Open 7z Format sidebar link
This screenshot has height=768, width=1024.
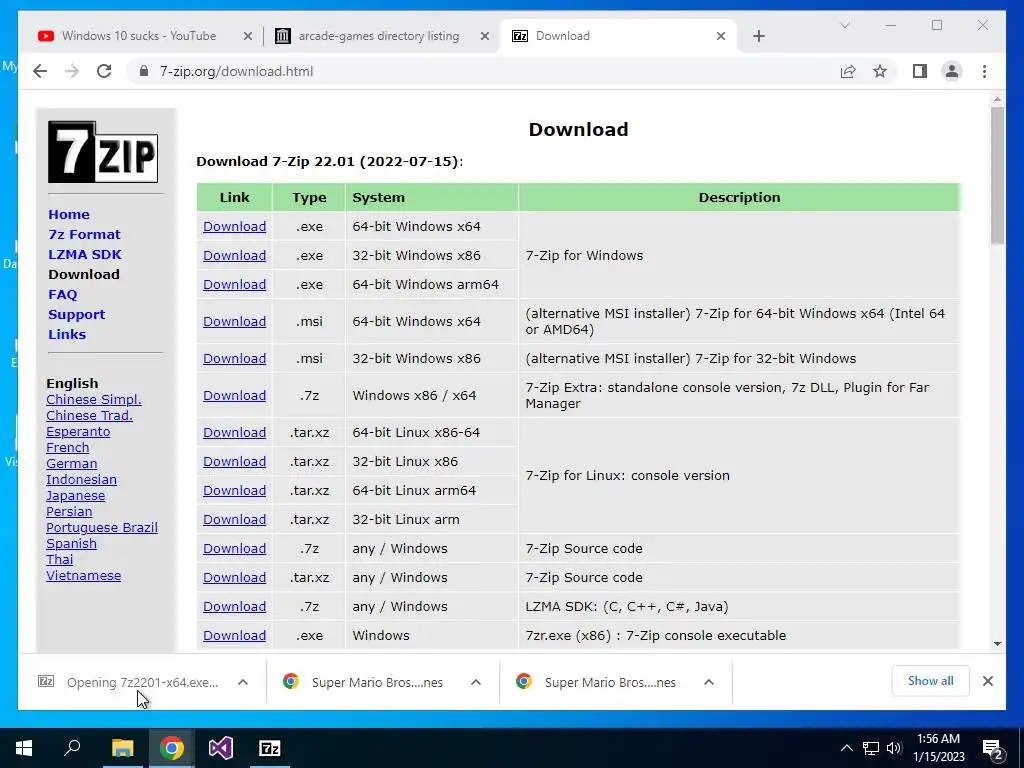click(x=84, y=234)
